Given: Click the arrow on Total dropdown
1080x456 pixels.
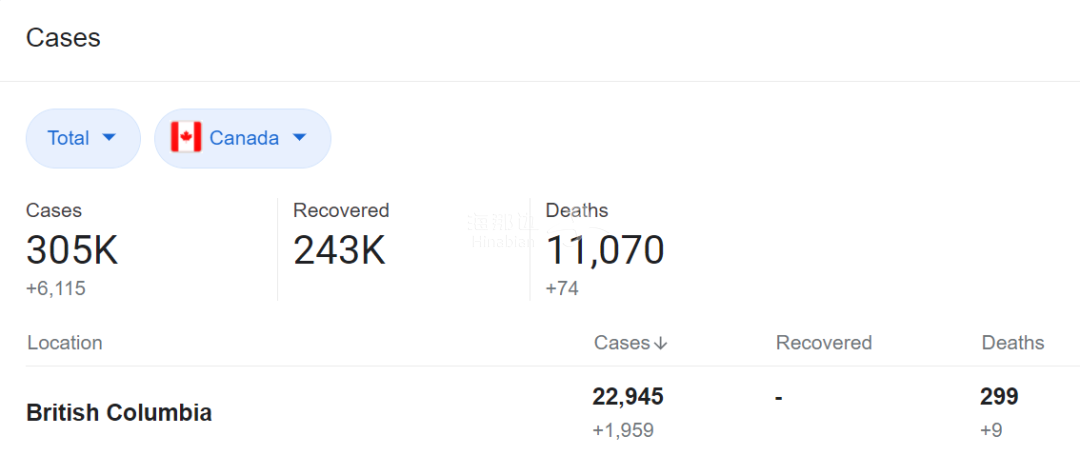Looking at the screenshot, I should [110, 138].
